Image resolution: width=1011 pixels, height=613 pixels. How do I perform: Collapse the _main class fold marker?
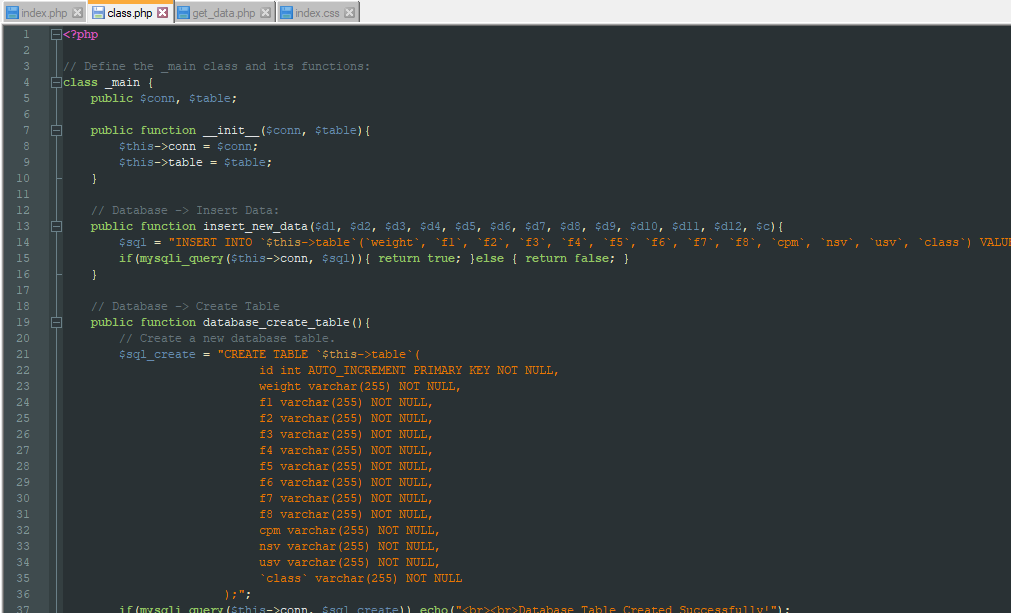(x=56, y=82)
